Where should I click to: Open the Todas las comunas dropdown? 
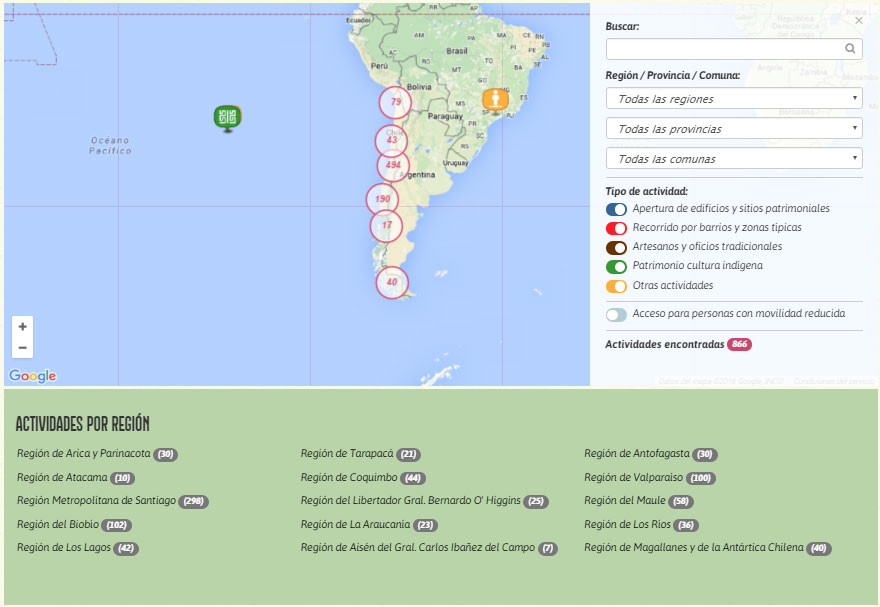coord(733,159)
